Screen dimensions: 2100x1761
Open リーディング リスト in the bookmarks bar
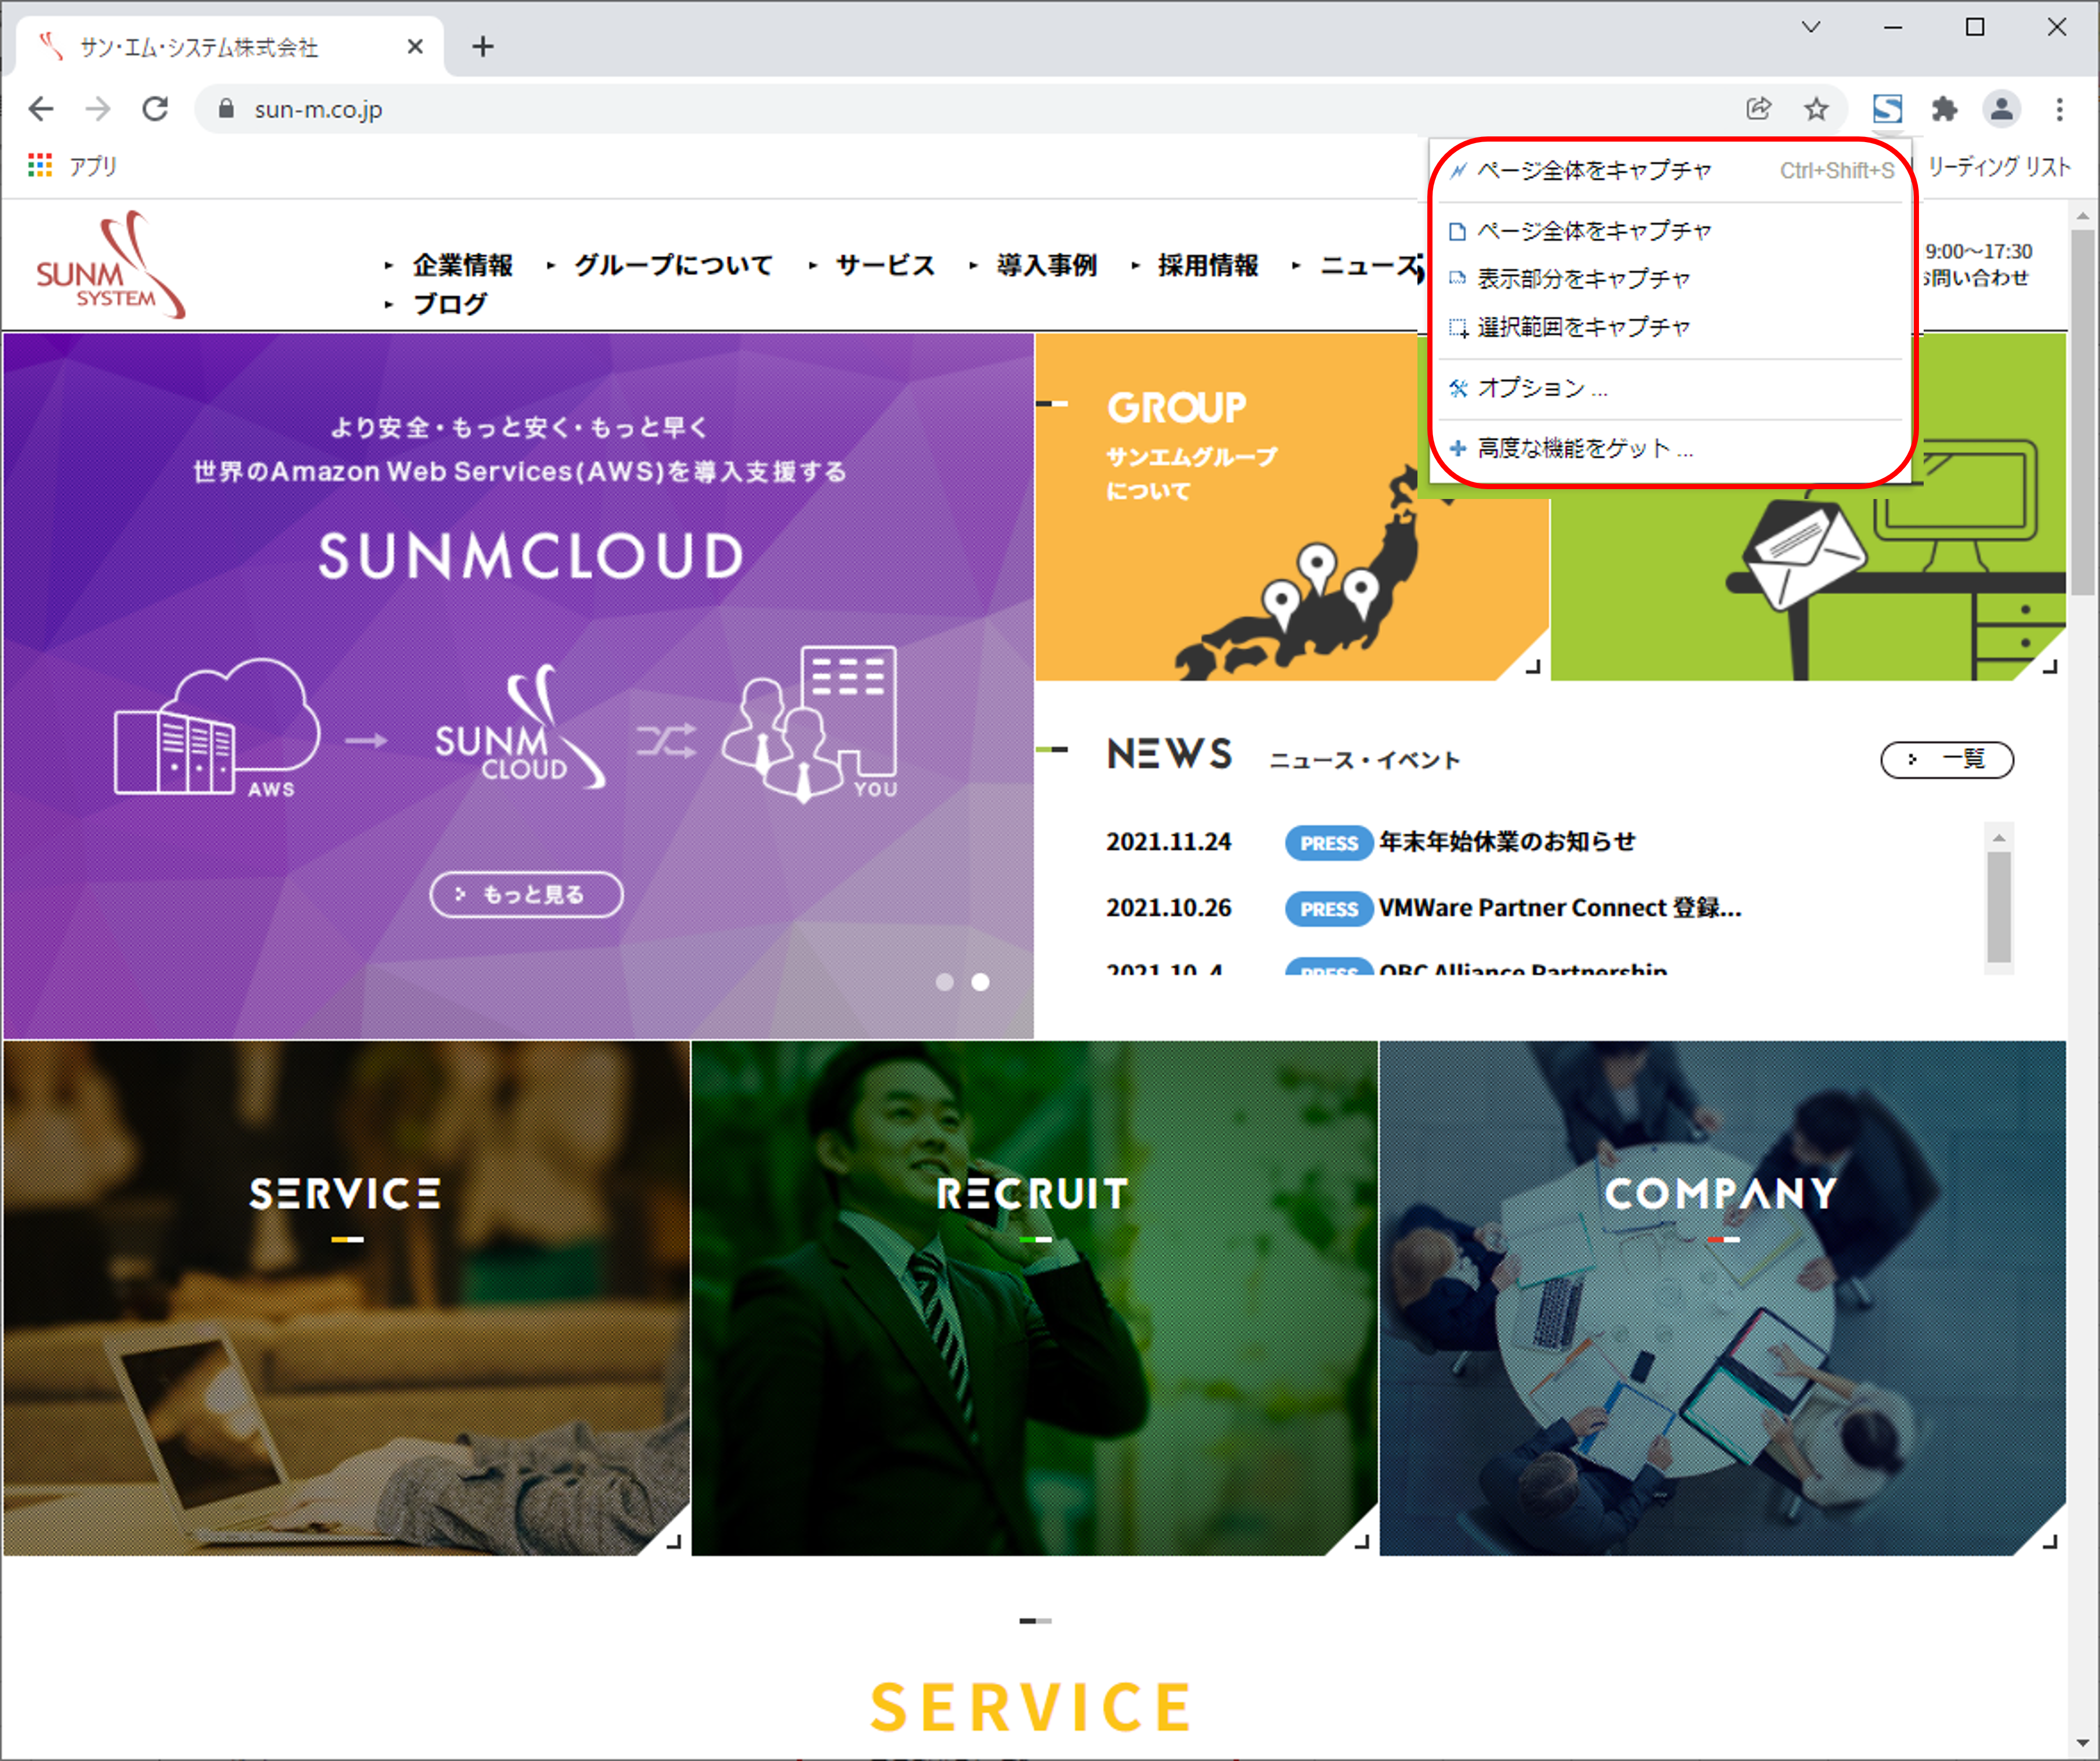click(1999, 166)
